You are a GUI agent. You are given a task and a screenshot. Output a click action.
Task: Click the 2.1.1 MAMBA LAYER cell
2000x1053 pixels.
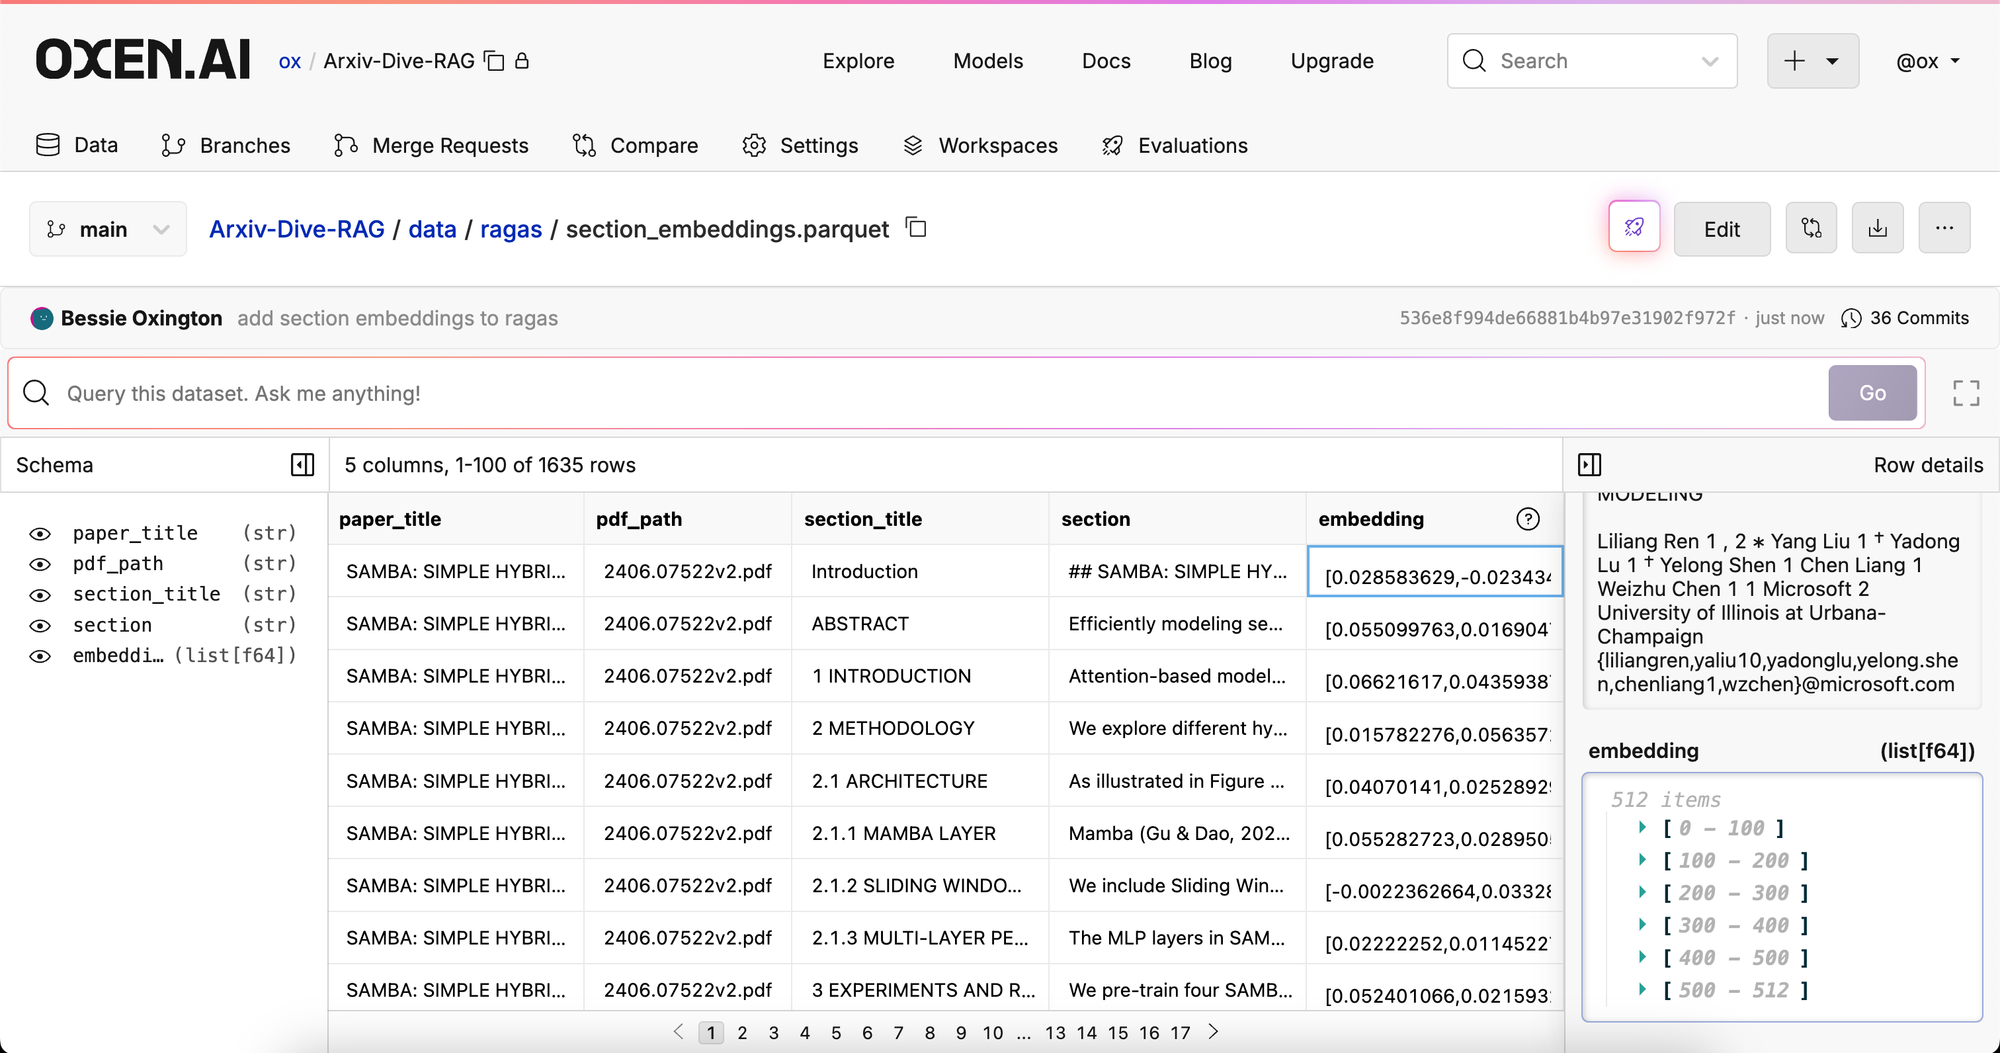[920, 833]
